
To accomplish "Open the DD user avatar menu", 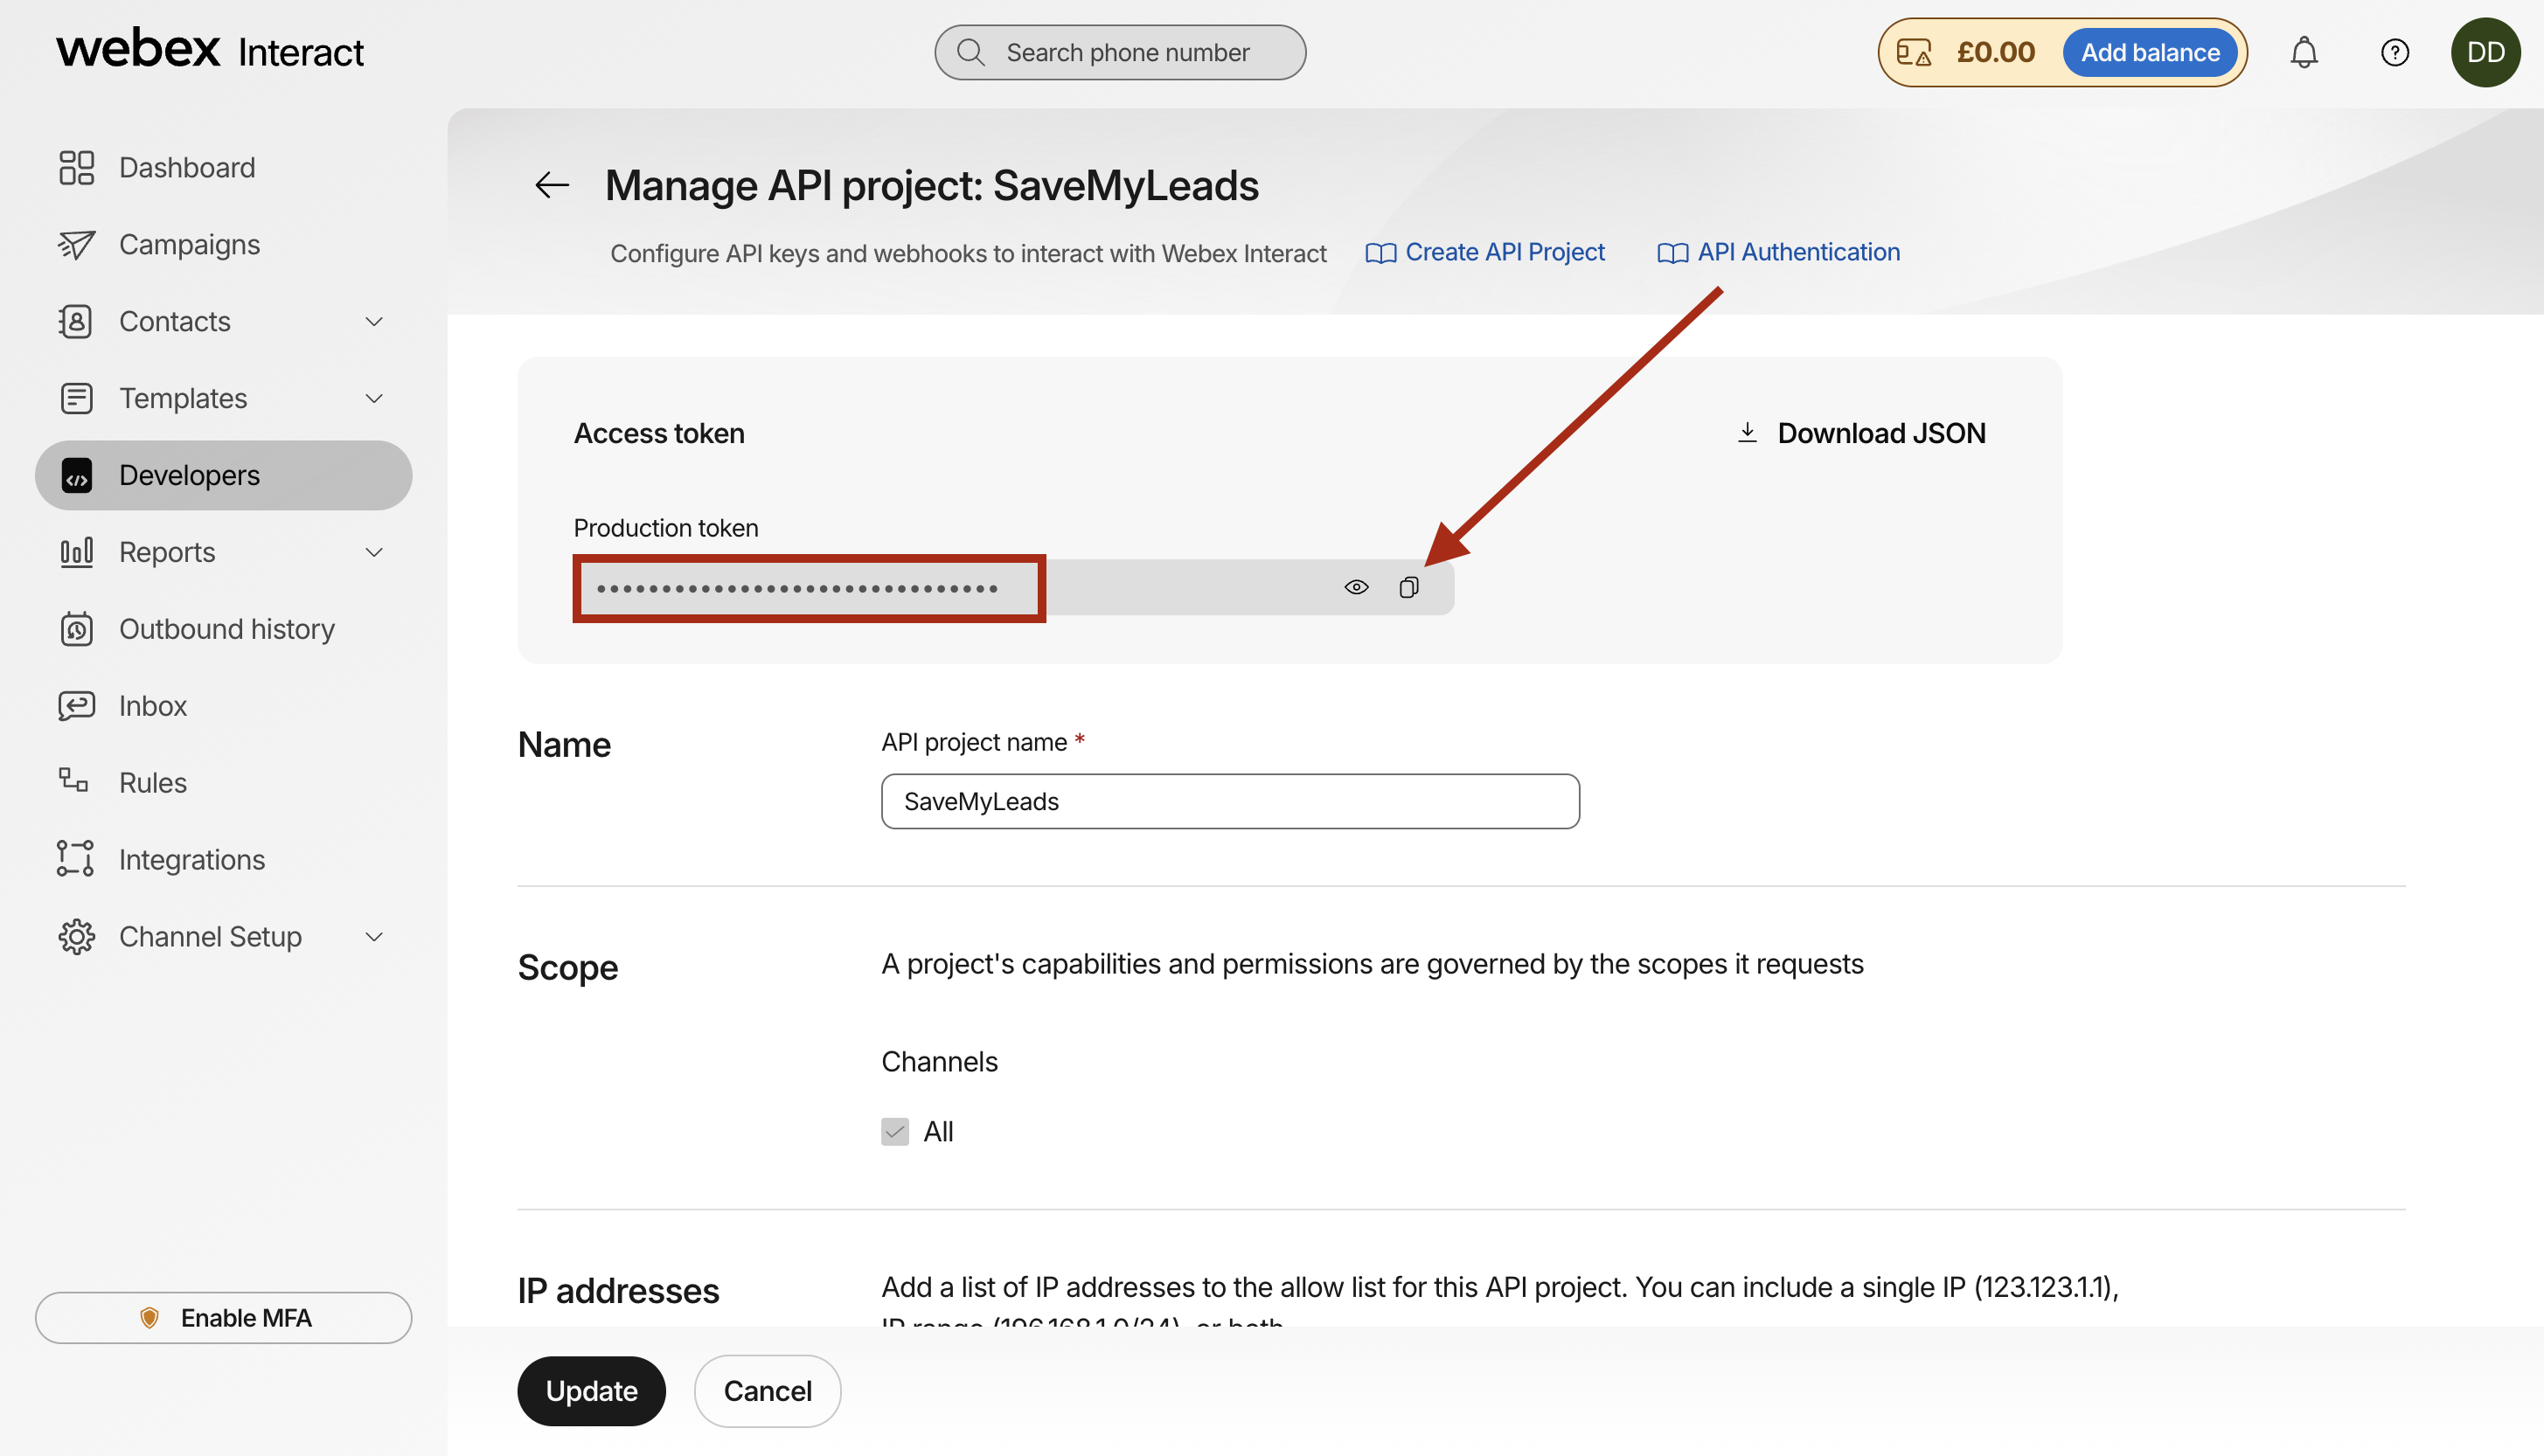I will click(x=2485, y=52).
